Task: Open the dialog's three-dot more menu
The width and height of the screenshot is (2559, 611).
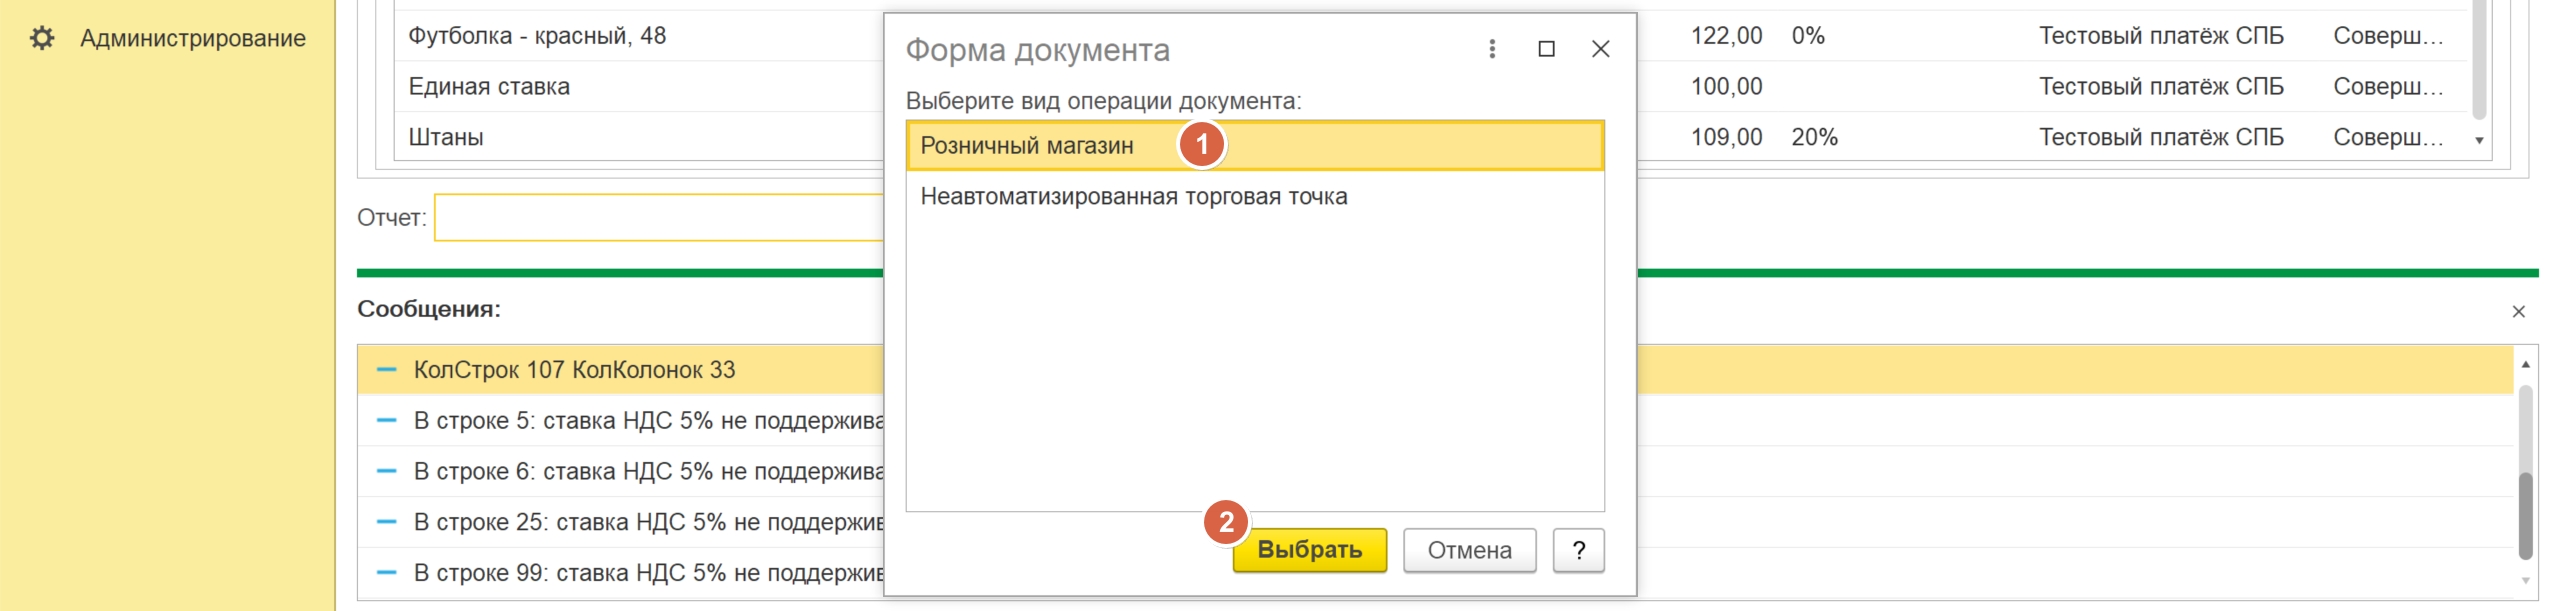Action: coord(1491,49)
